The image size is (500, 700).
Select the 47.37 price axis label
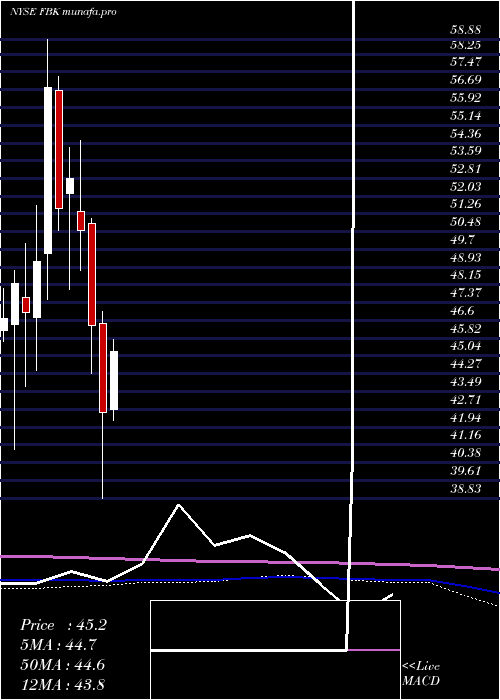pyautogui.click(x=466, y=293)
